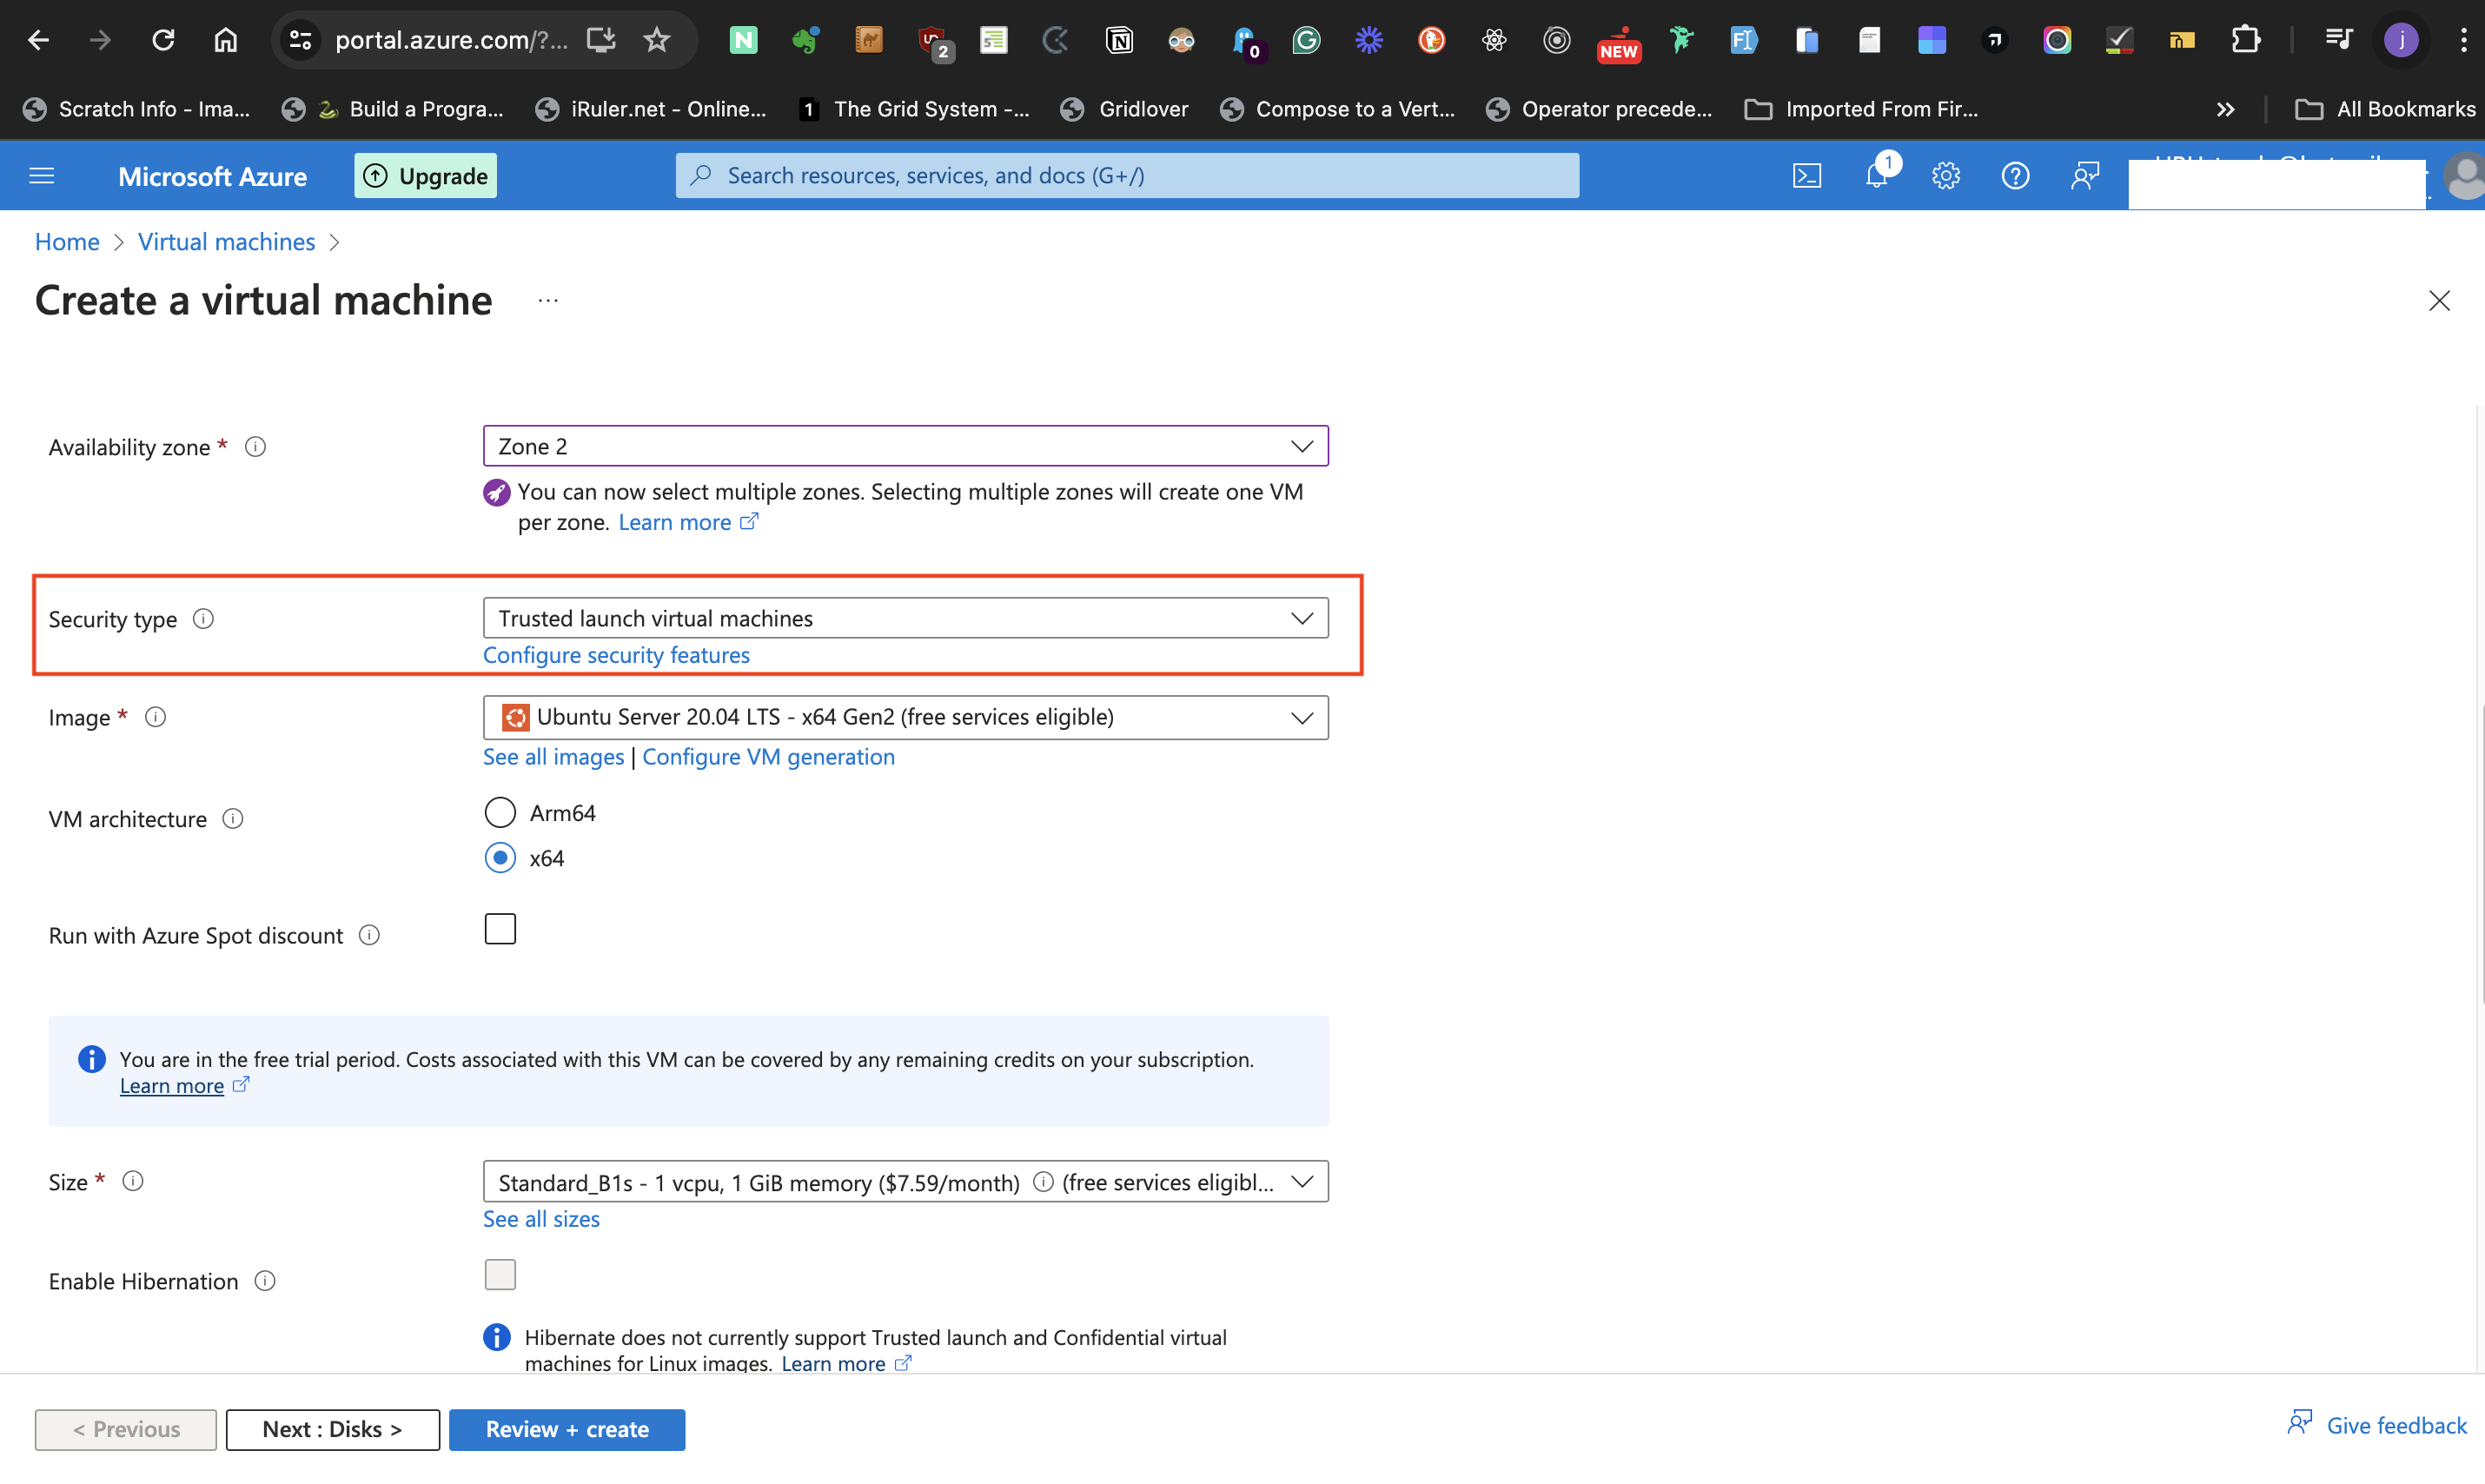The width and height of the screenshot is (2485, 1484).
Task: Show Security type info tooltip icon
Action: point(203,619)
